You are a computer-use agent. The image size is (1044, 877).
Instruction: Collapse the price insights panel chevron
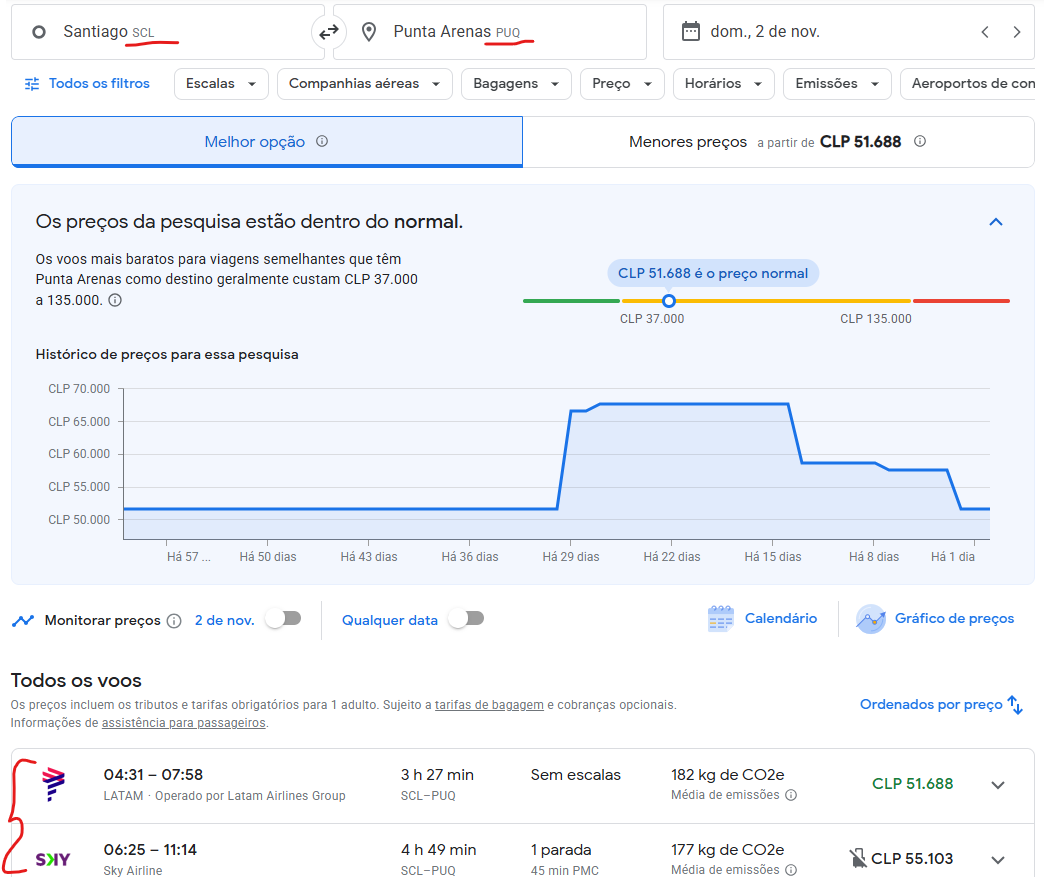pos(995,222)
